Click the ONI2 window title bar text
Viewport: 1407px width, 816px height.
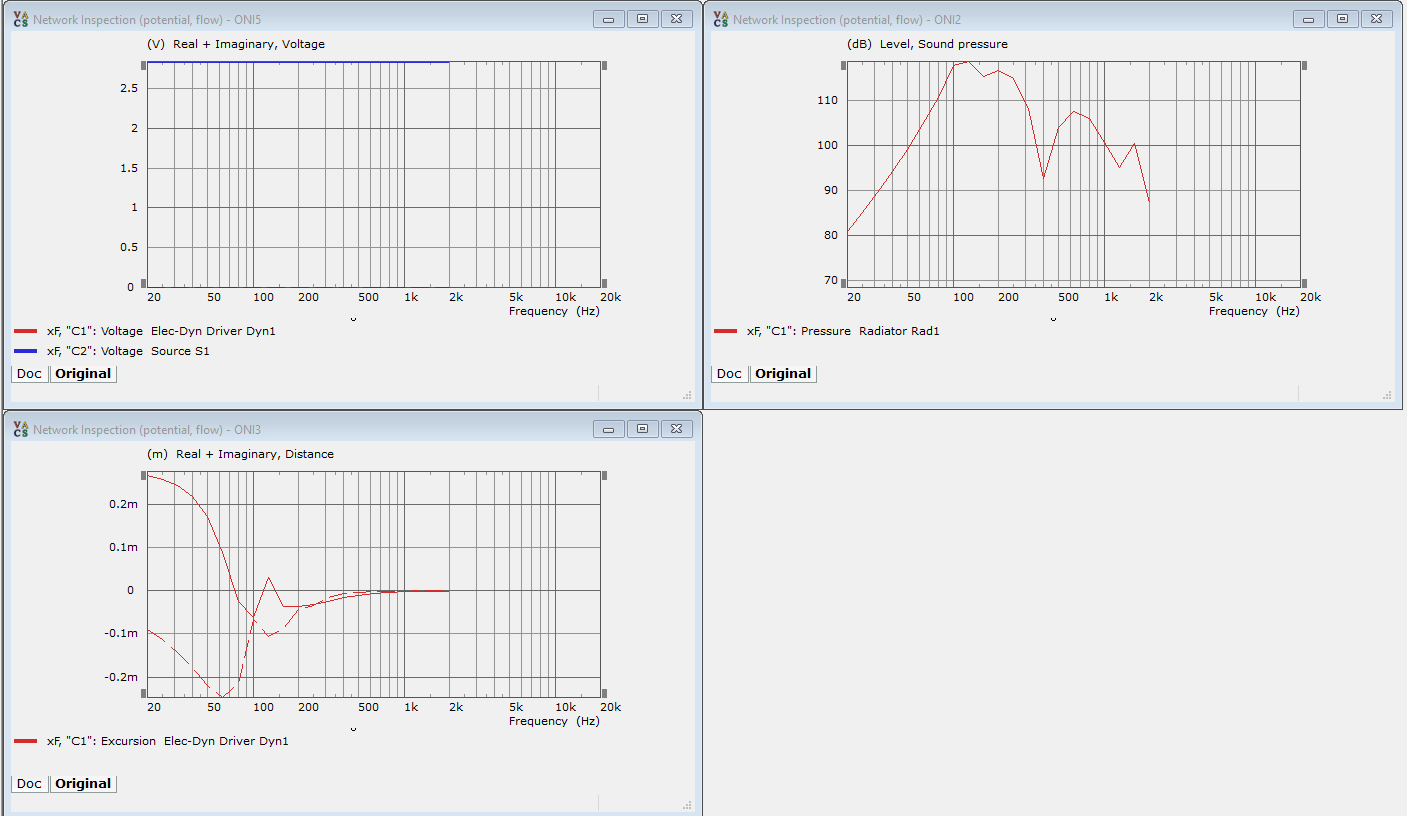pyautogui.click(x=847, y=20)
